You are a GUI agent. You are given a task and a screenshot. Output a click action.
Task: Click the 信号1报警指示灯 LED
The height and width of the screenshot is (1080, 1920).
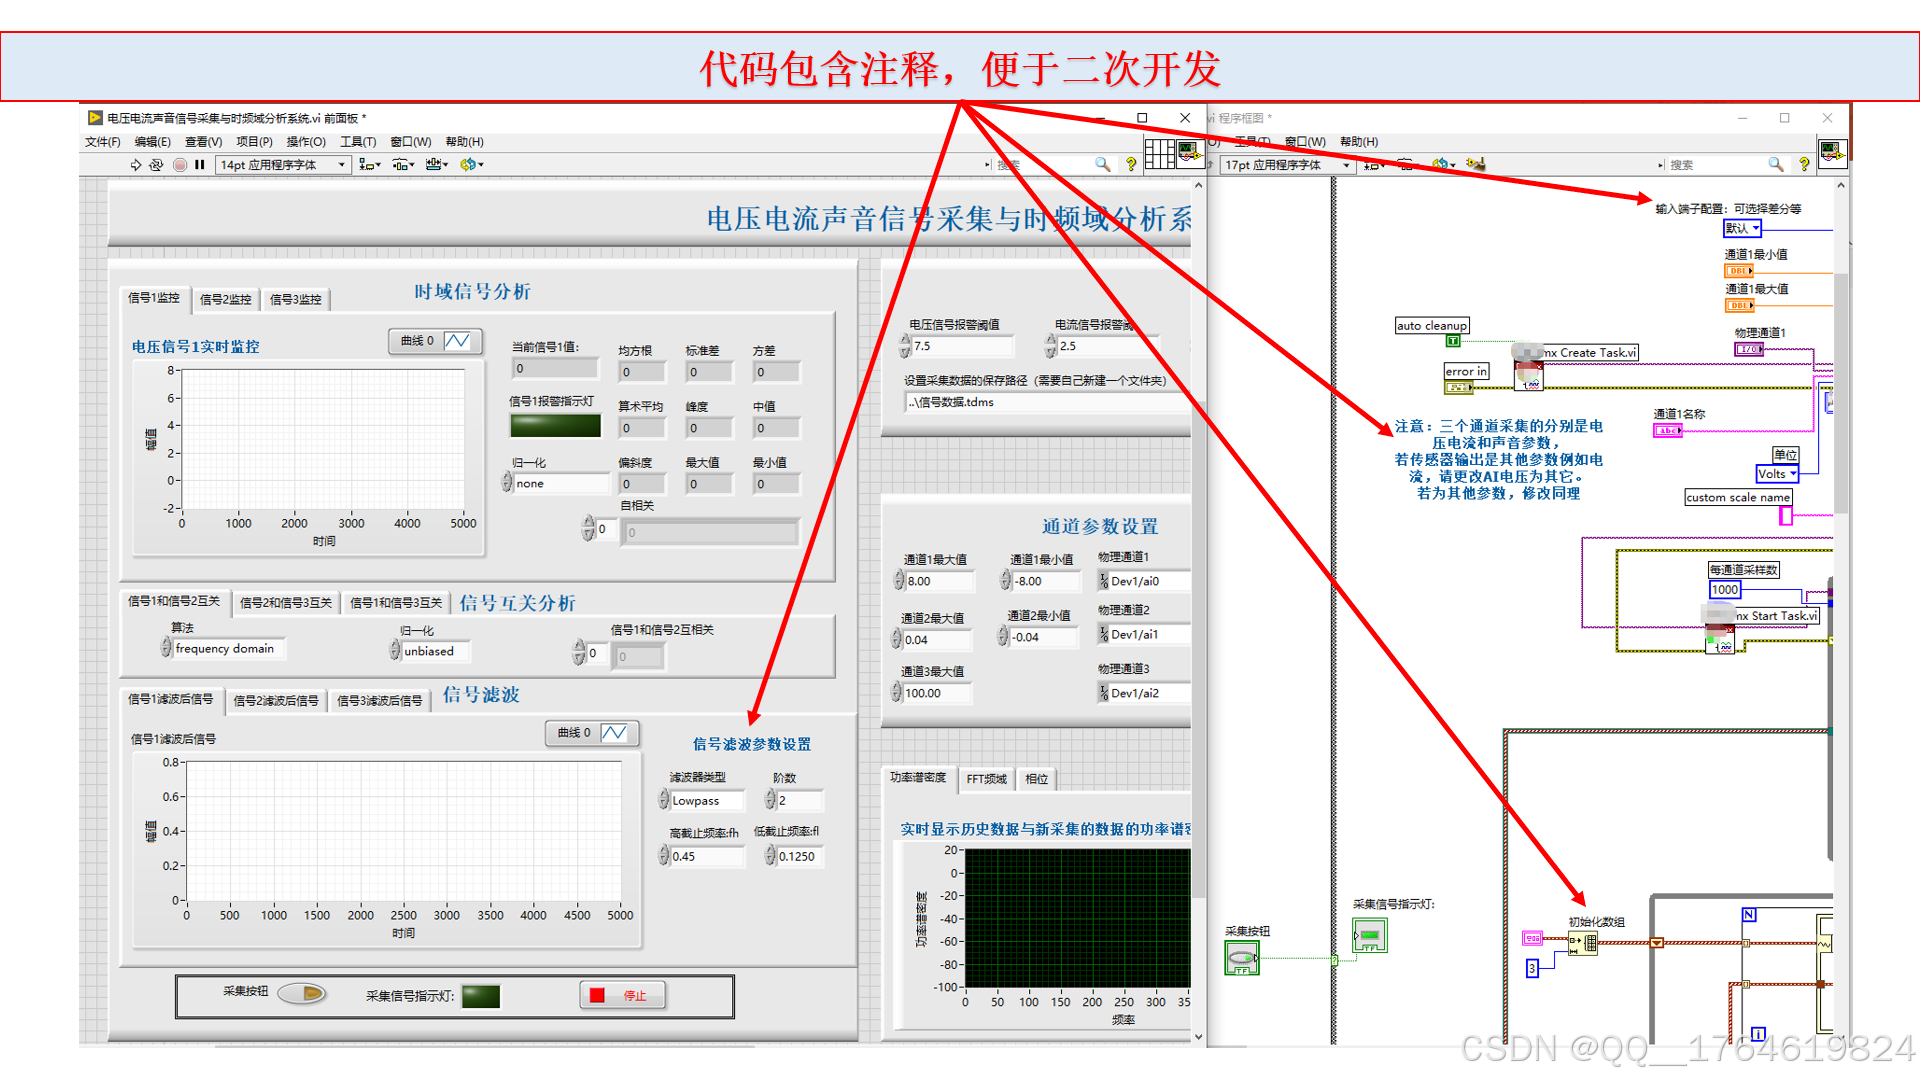click(555, 426)
